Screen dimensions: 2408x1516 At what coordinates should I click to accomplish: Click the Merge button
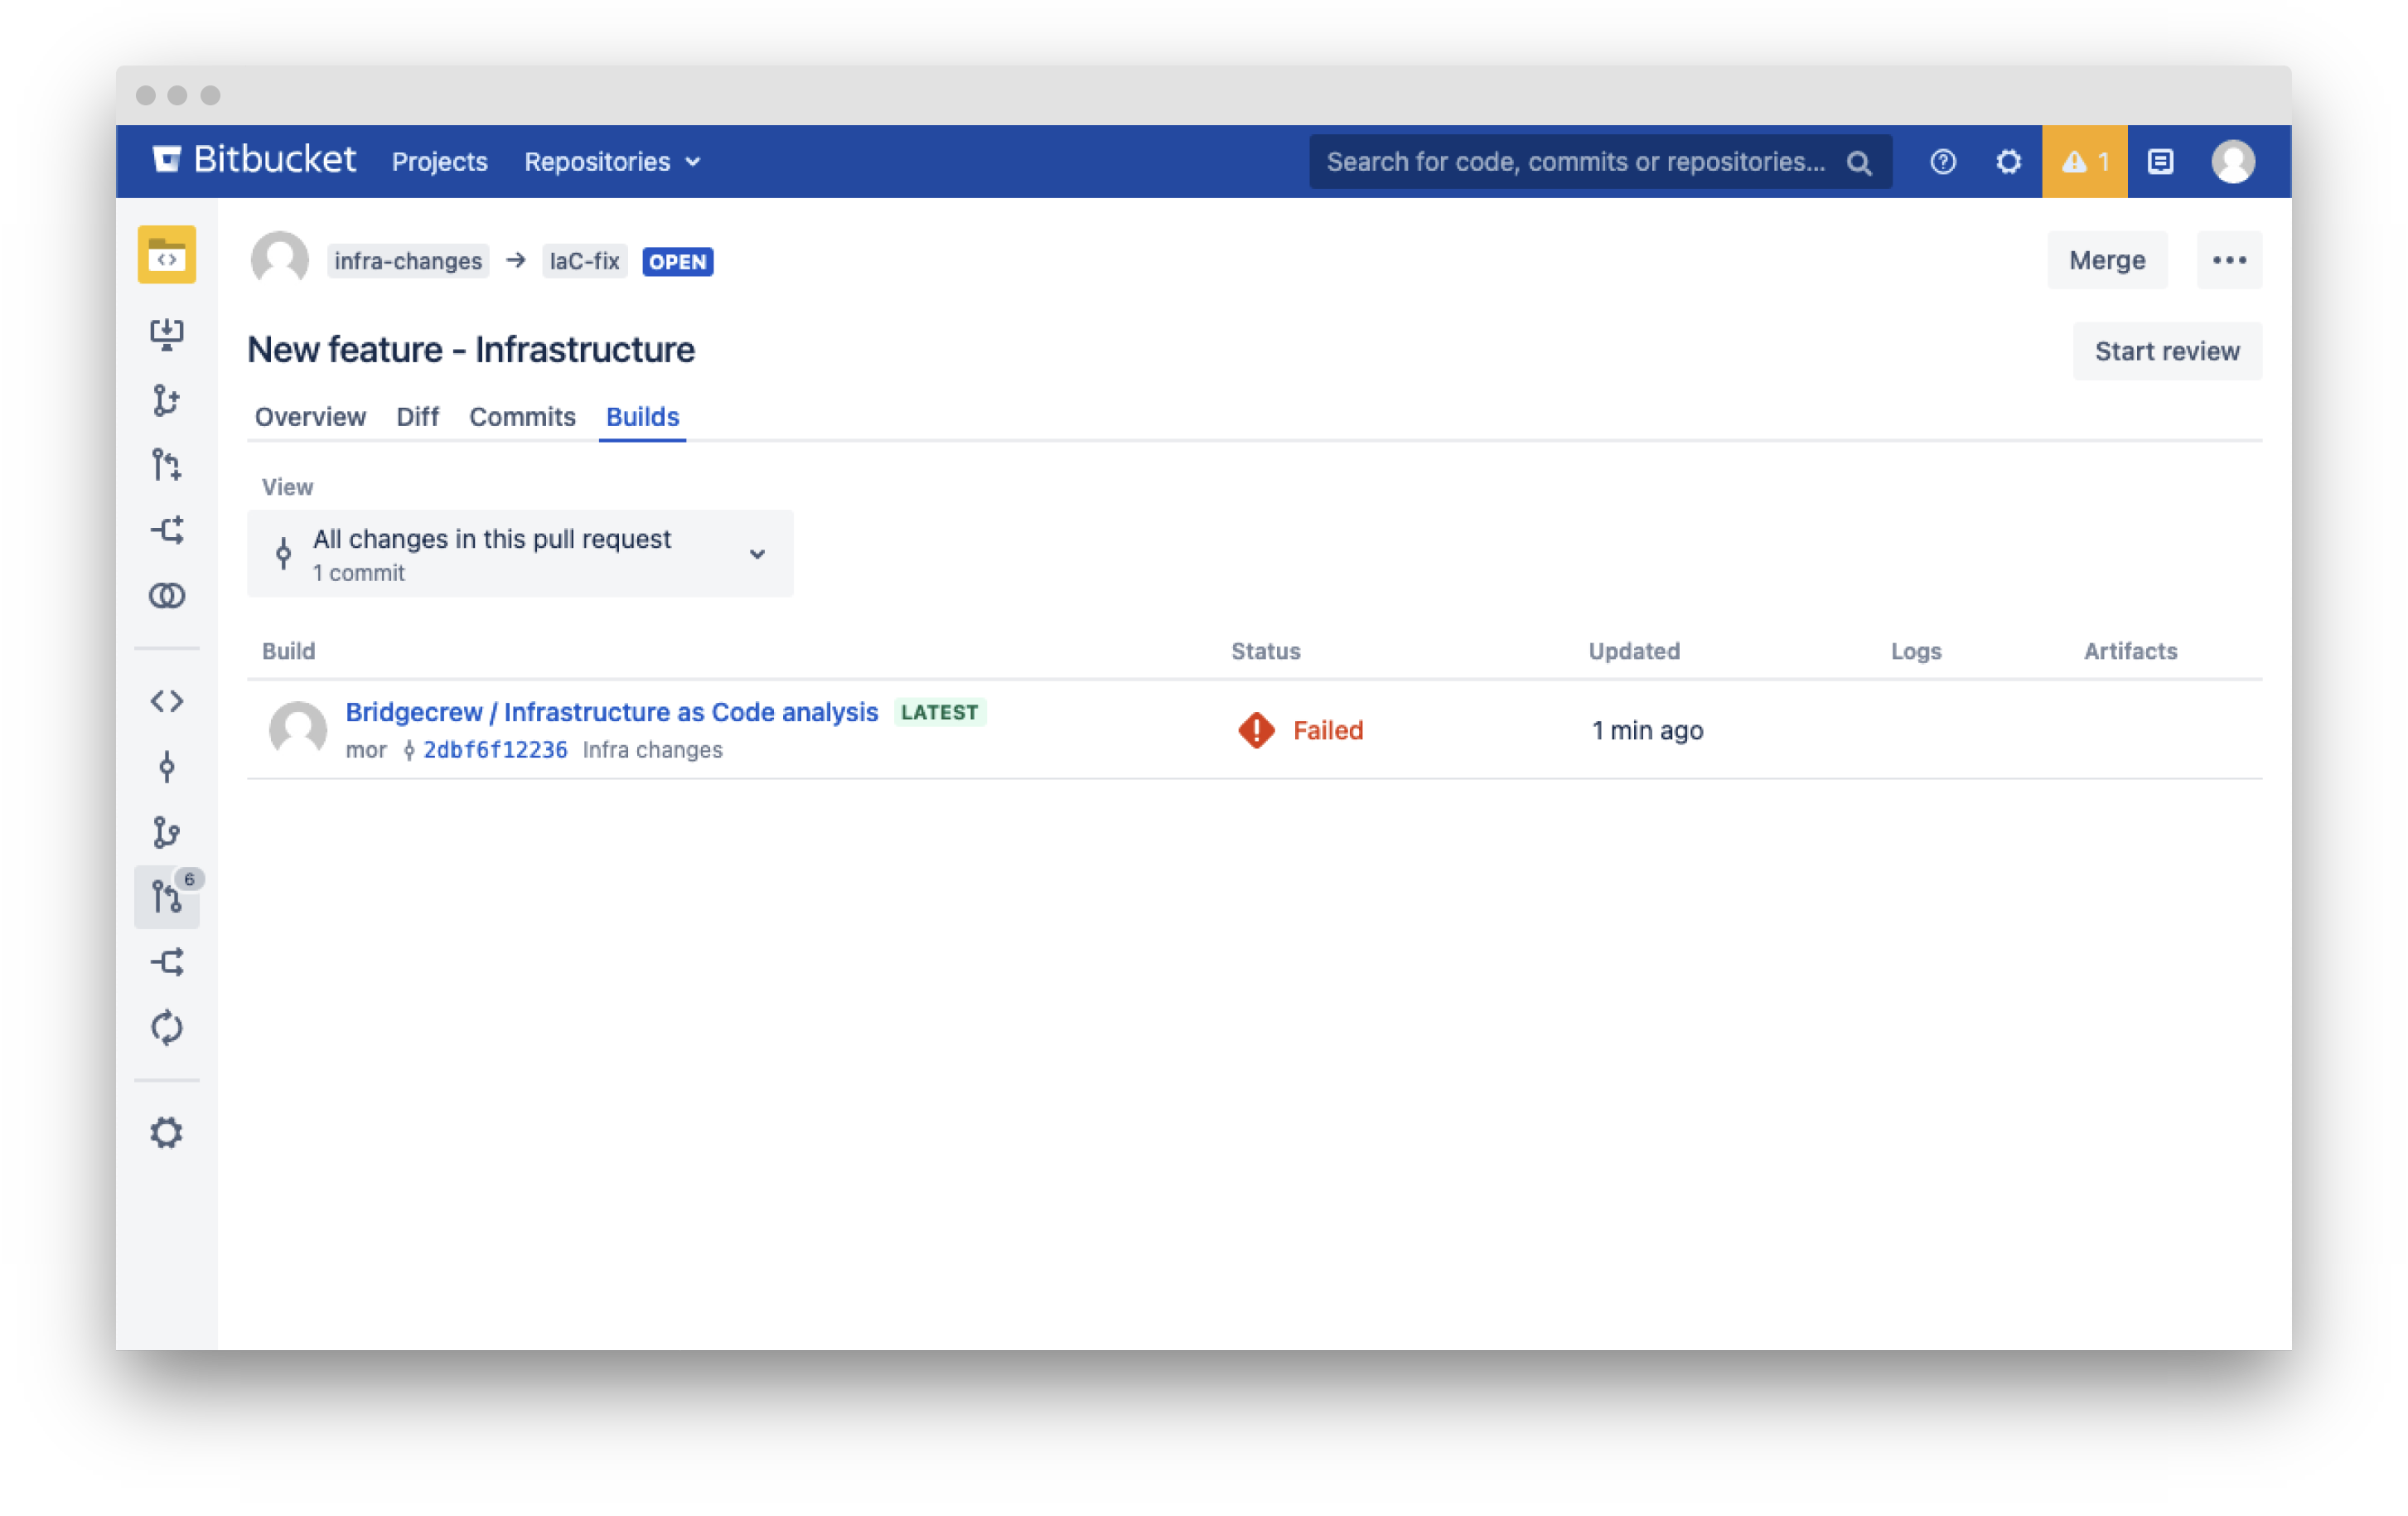click(x=2107, y=260)
